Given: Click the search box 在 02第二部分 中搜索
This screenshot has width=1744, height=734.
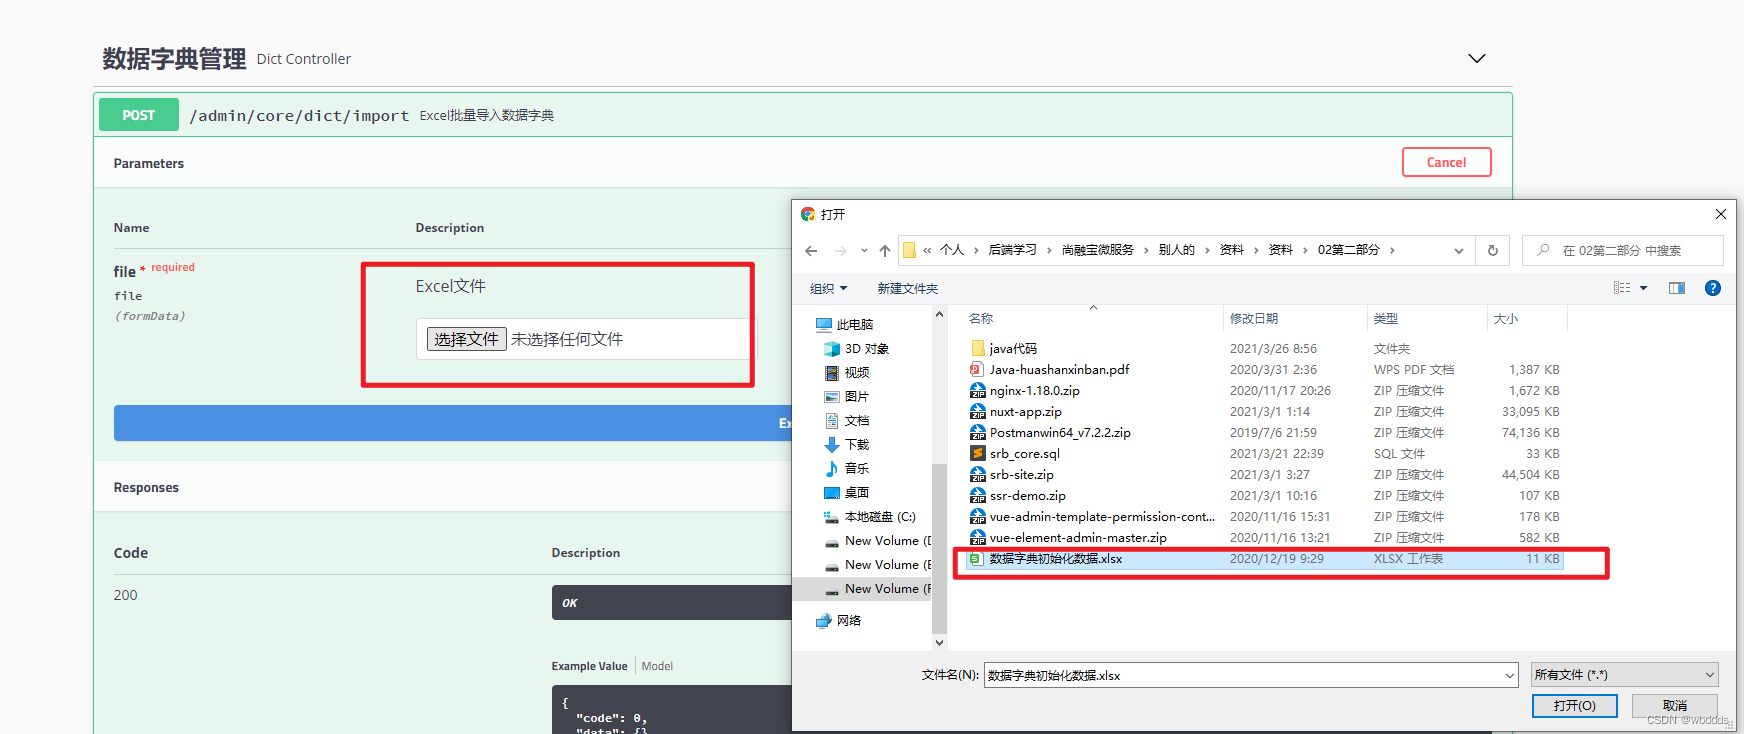Looking at the screenshot, I should tap(1623, 250).
